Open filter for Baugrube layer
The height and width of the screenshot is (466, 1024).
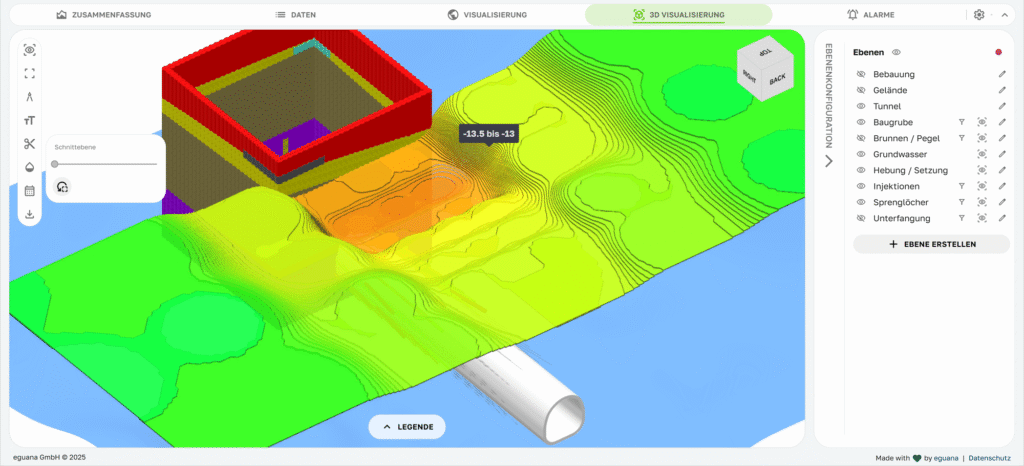960,122
